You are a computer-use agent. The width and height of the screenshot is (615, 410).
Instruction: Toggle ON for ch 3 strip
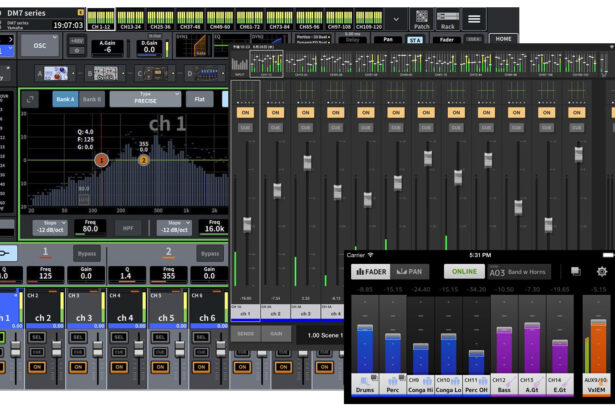(78, 367)
